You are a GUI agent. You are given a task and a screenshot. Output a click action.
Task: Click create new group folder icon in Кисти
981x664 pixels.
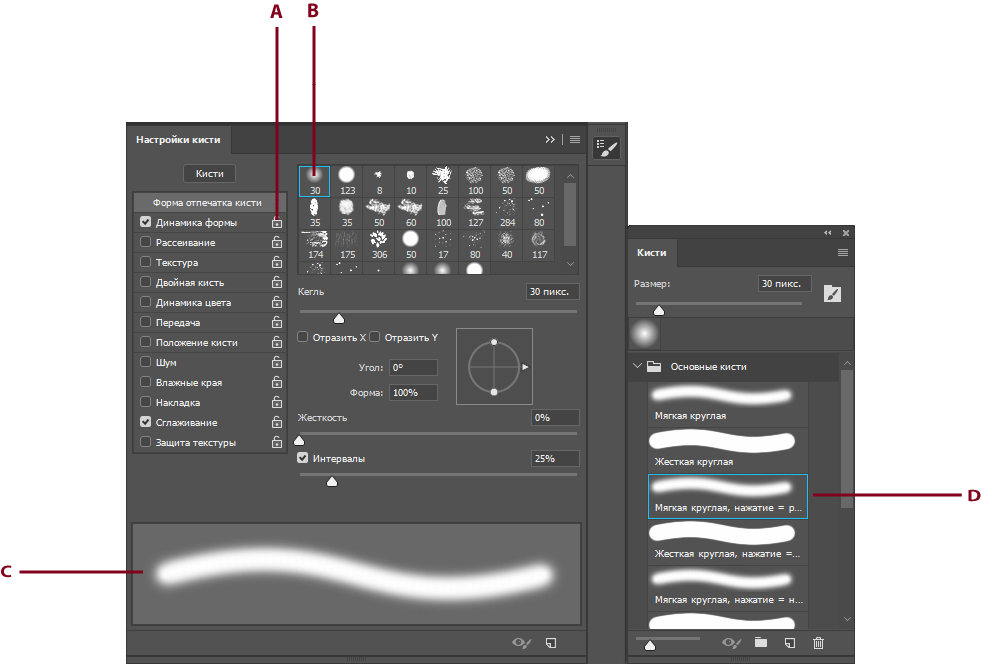[x=761, y=642]
